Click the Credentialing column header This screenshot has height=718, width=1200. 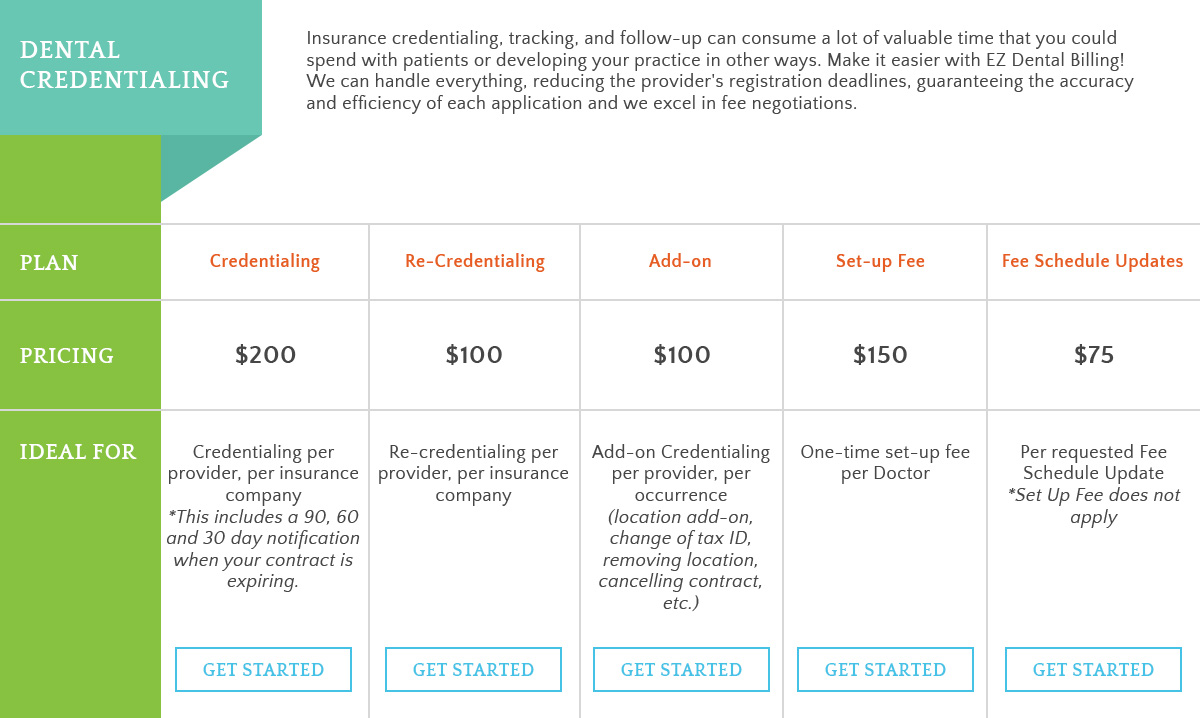[264, 261]
